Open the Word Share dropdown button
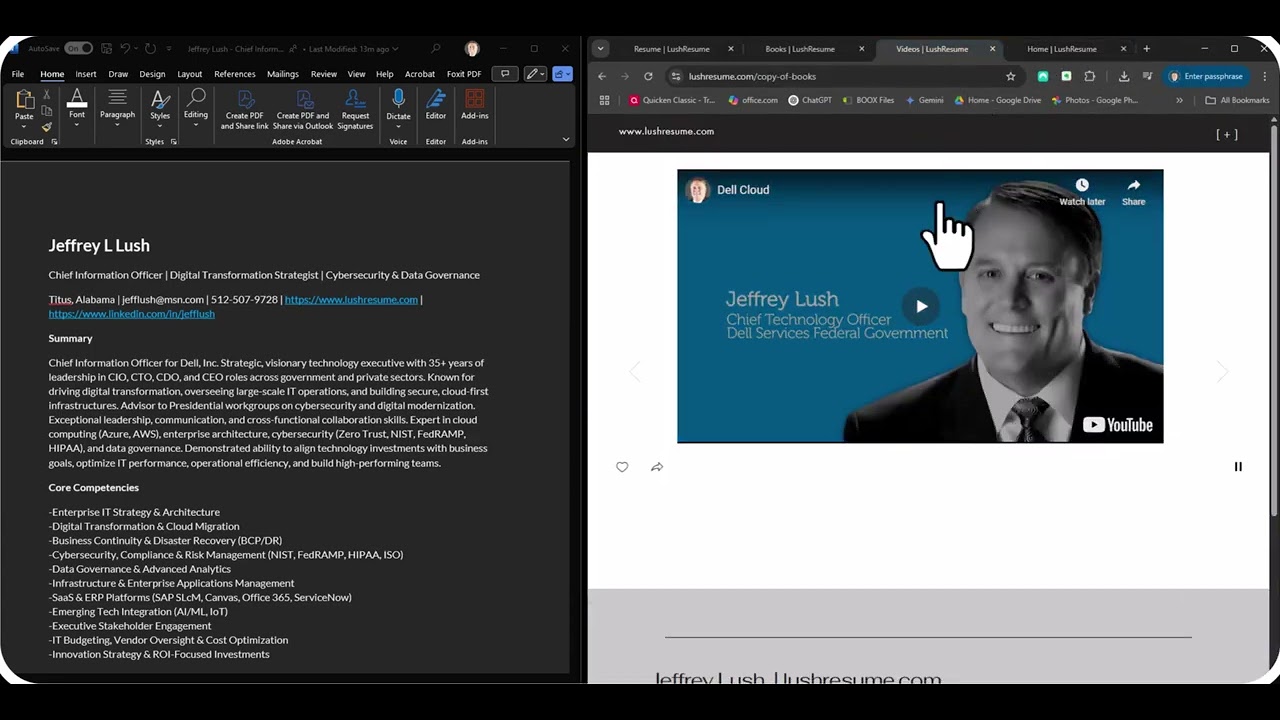 click(562, 73)
